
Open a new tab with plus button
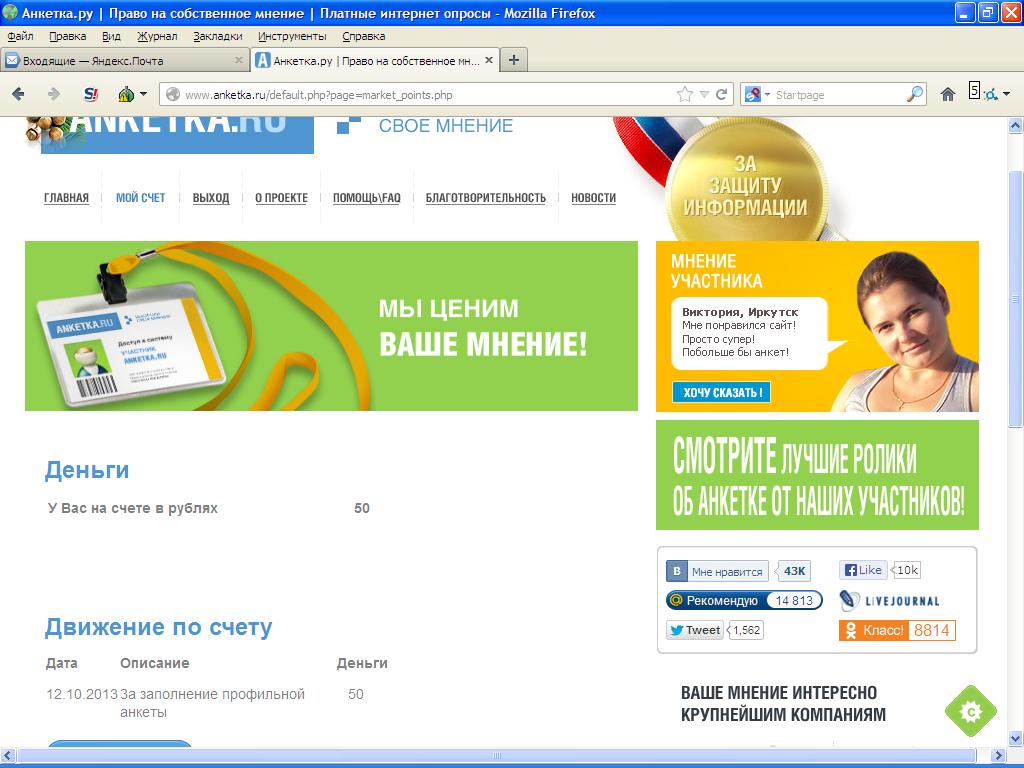514,60
